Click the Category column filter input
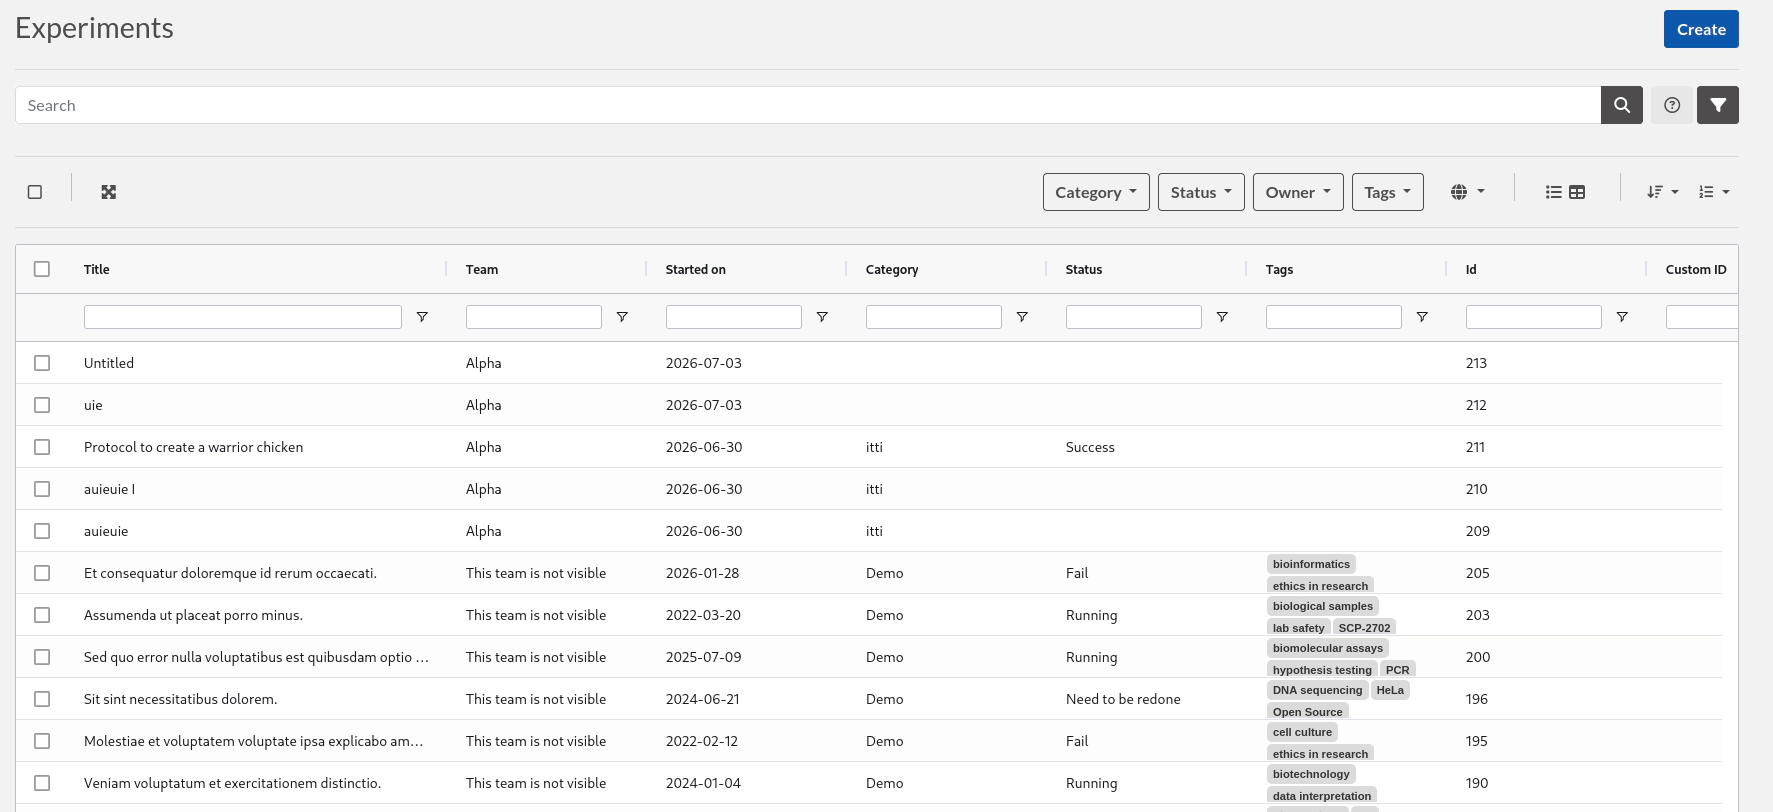 [934, 317]
